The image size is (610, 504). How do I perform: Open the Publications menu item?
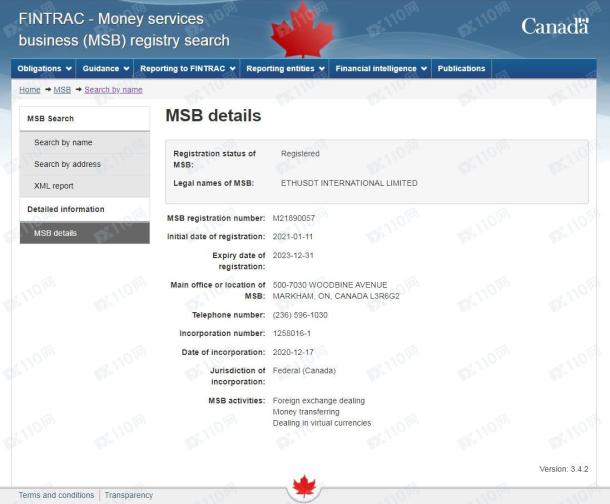click(x=461, y=68)
